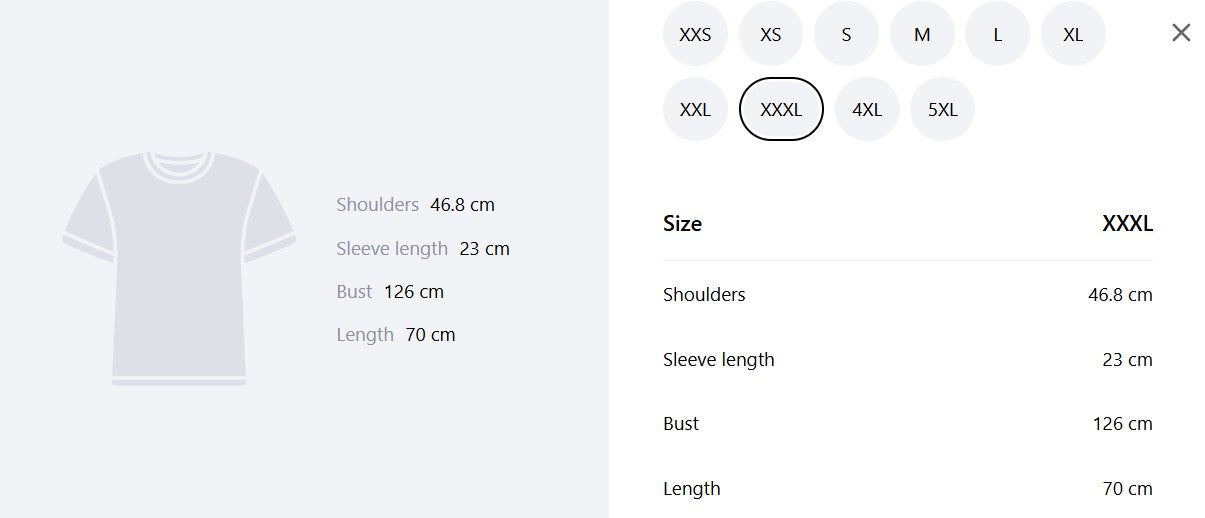Select the L size option
This screenshot has height=518, width=1205.
click(x=997, y=34)
